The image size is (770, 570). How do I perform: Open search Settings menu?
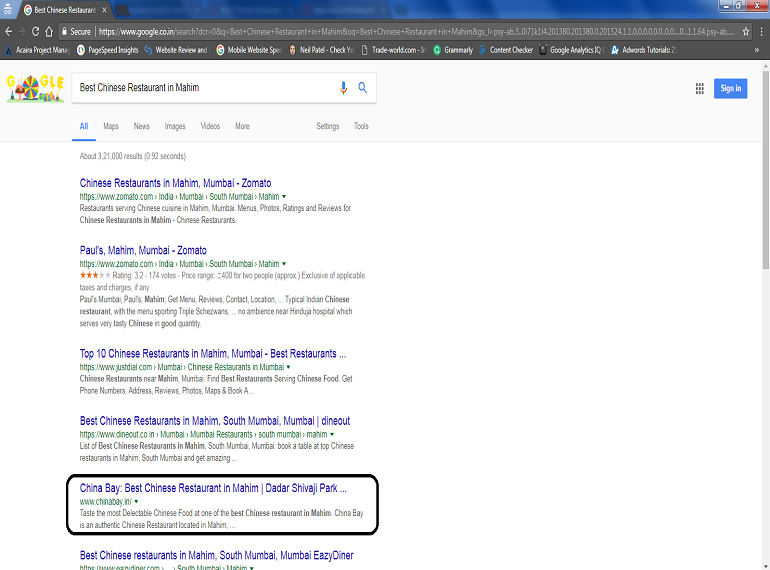pos(328,126)
